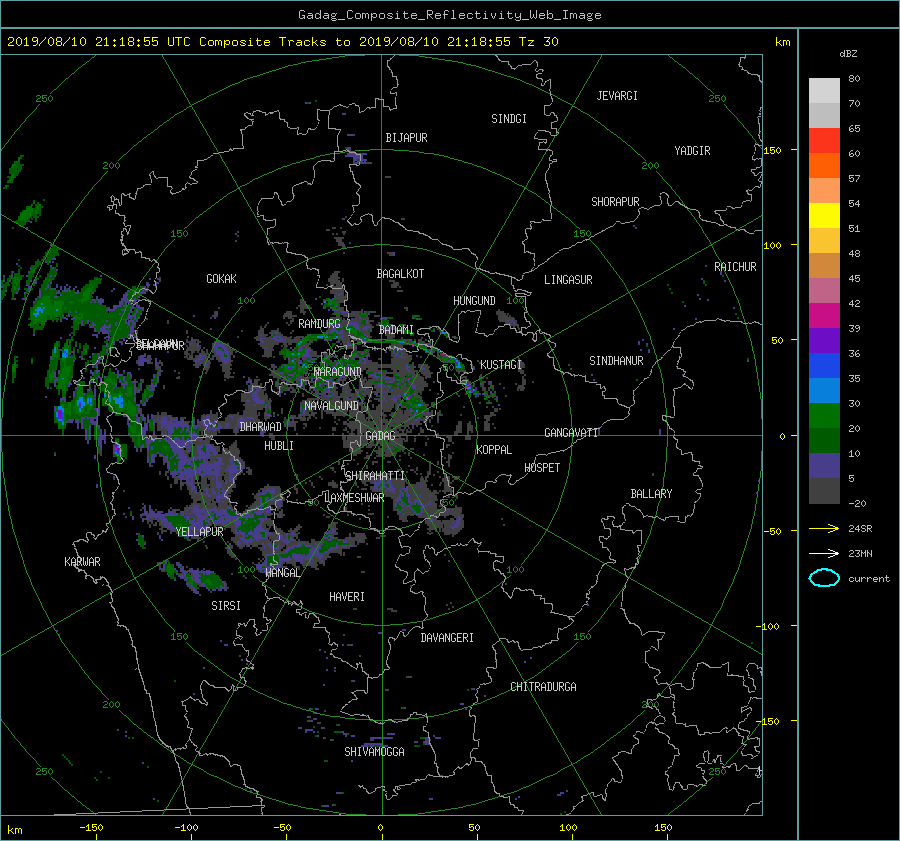Click the 24SR legend label
This screenshot has width=900, height=841.
[860, 528]
